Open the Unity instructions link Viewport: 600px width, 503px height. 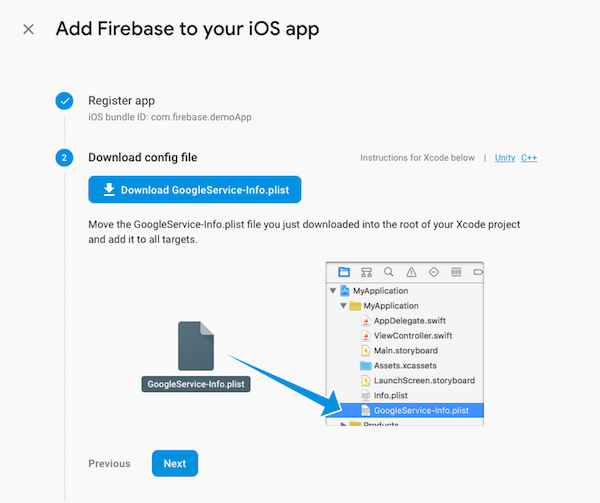click(504, 158)
